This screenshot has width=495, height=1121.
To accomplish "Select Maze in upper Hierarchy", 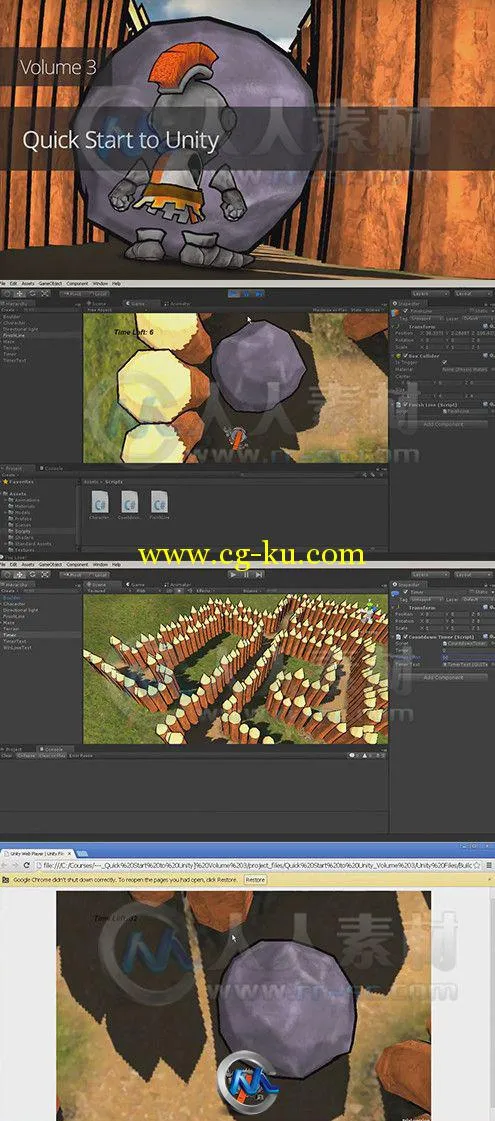I will (x=9, y=341).
